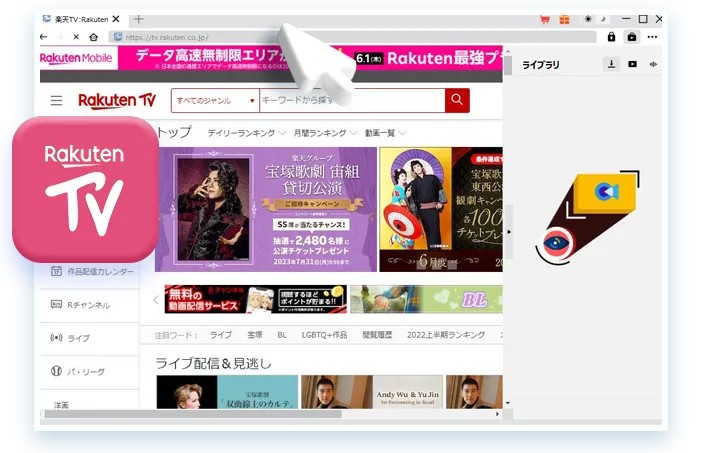Click the ライブ broadcast signal icon
This screenshot has height=453, width=713.
coord(56,337)
